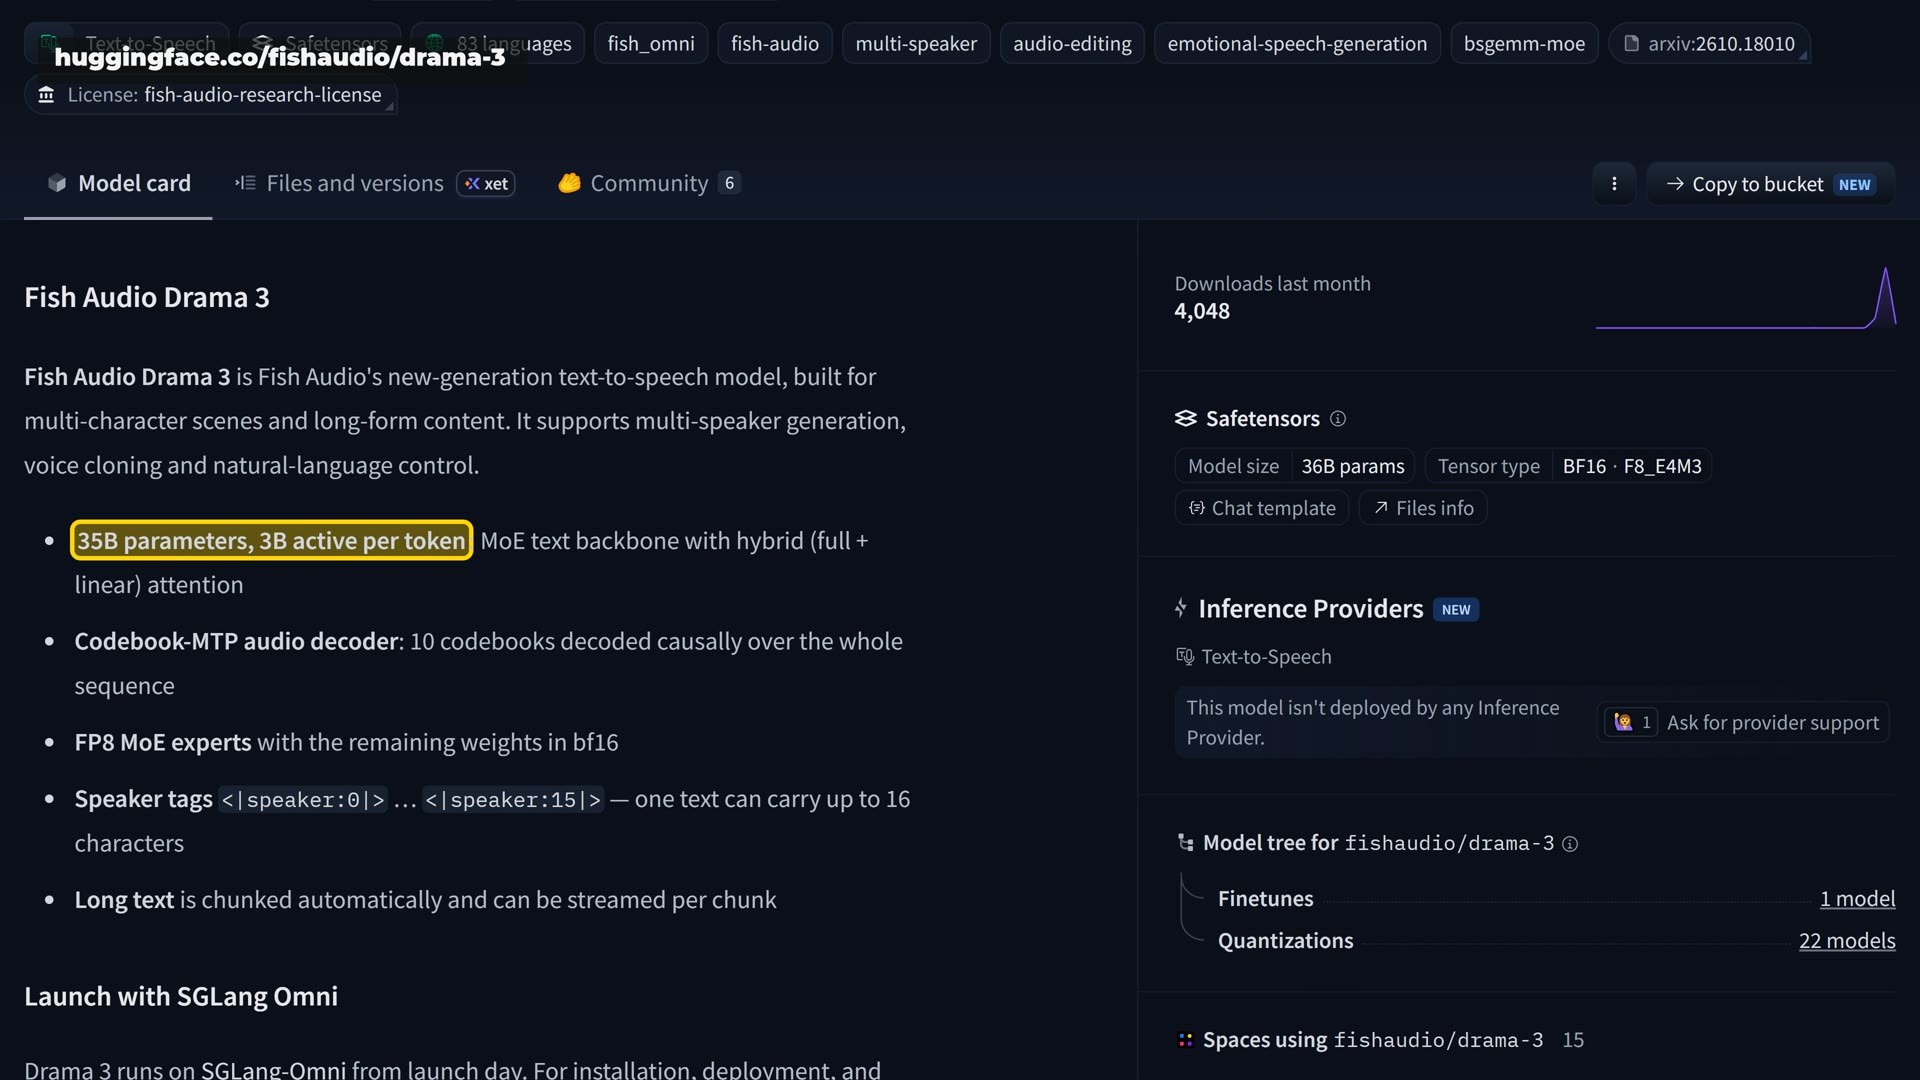Click Ask for provider support button
The height and width of the screenshot is (1080, 1920).
(x=1742, y=722)
